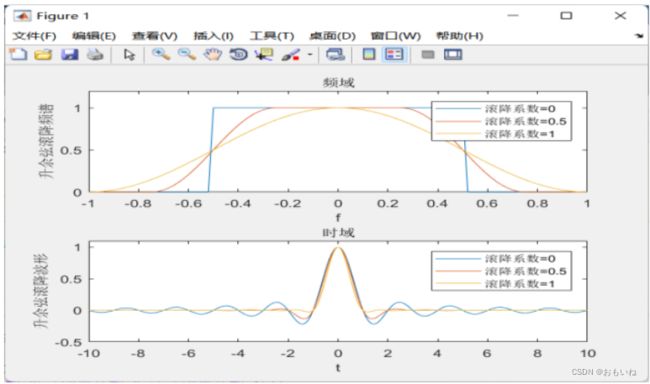Click the Hide Plot Tools icon
The height and width of the screenshot is (384, 650).
(428, 54)
